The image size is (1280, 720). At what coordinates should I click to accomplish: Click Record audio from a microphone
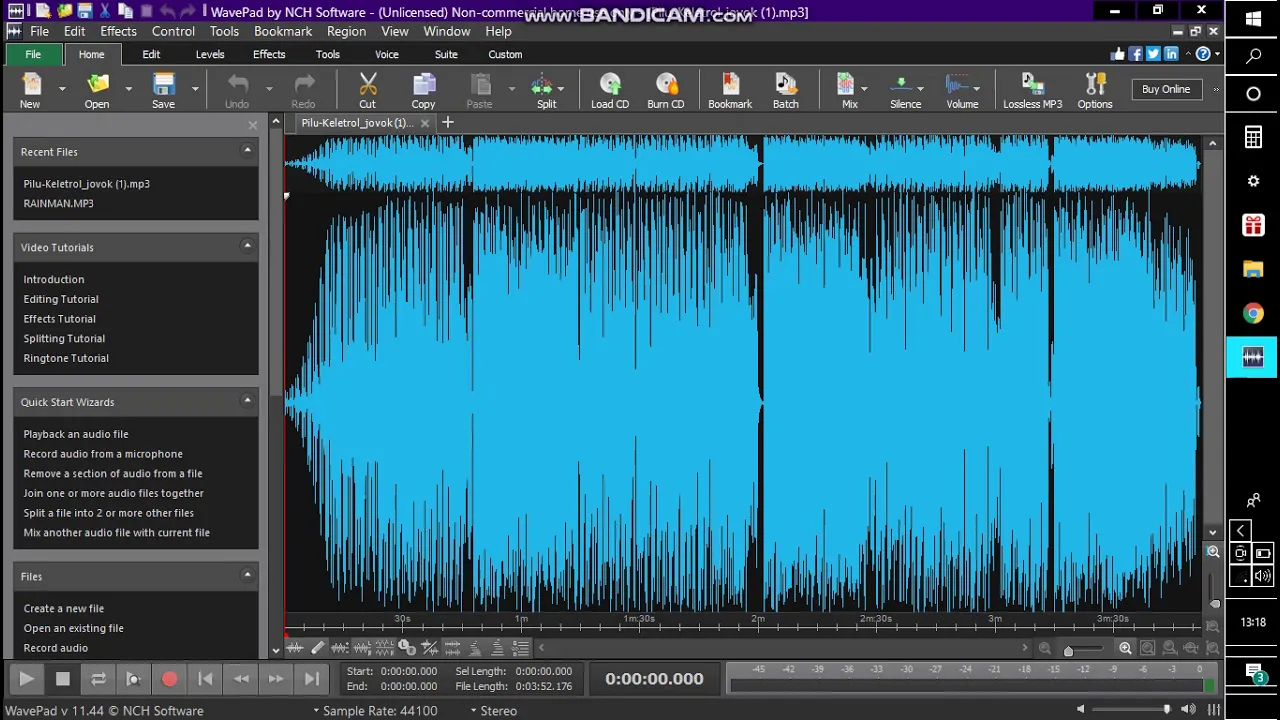tap(103, 454)
